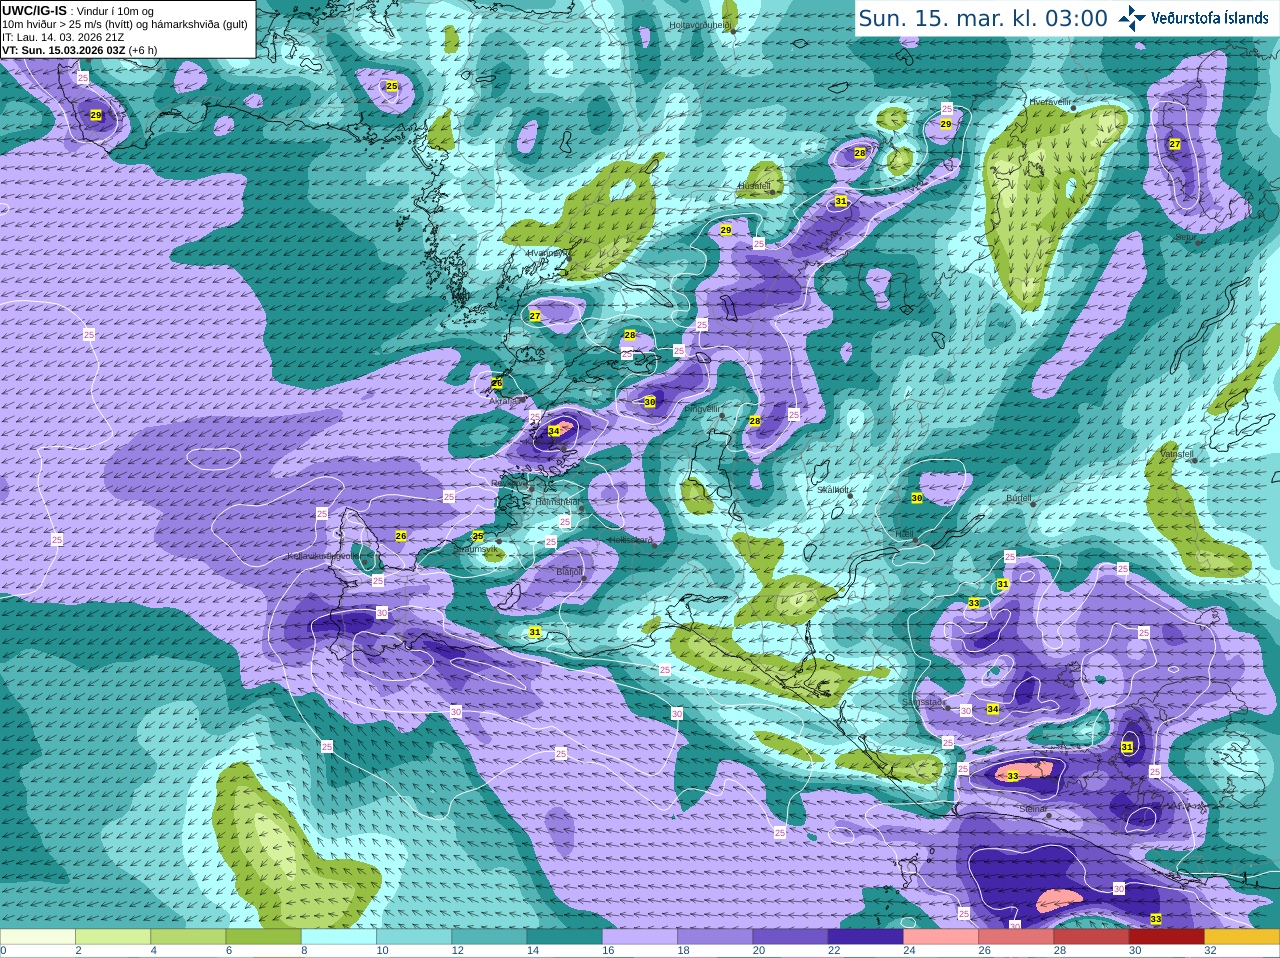Click the 12 tick label on legend scale
This screenshot has width=1280, height=958.
tap(458, 951)
